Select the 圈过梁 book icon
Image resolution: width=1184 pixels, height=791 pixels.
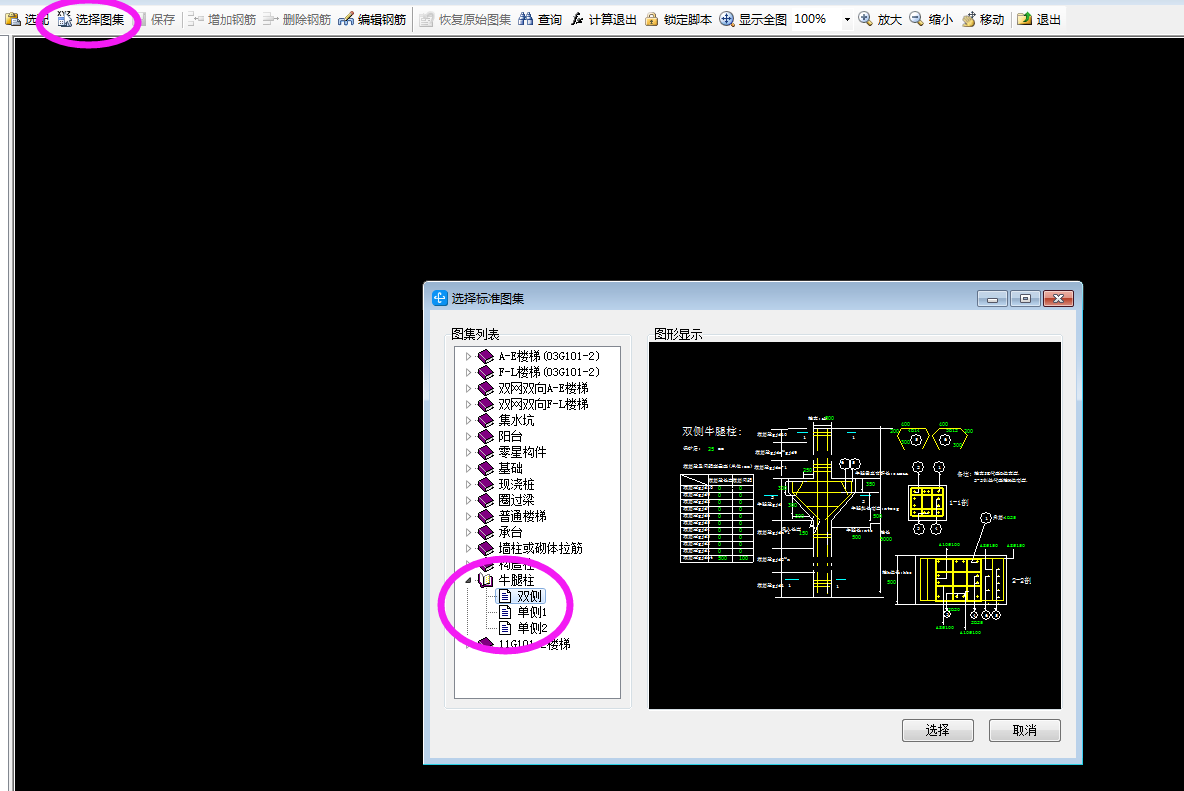tap(486, 500)
